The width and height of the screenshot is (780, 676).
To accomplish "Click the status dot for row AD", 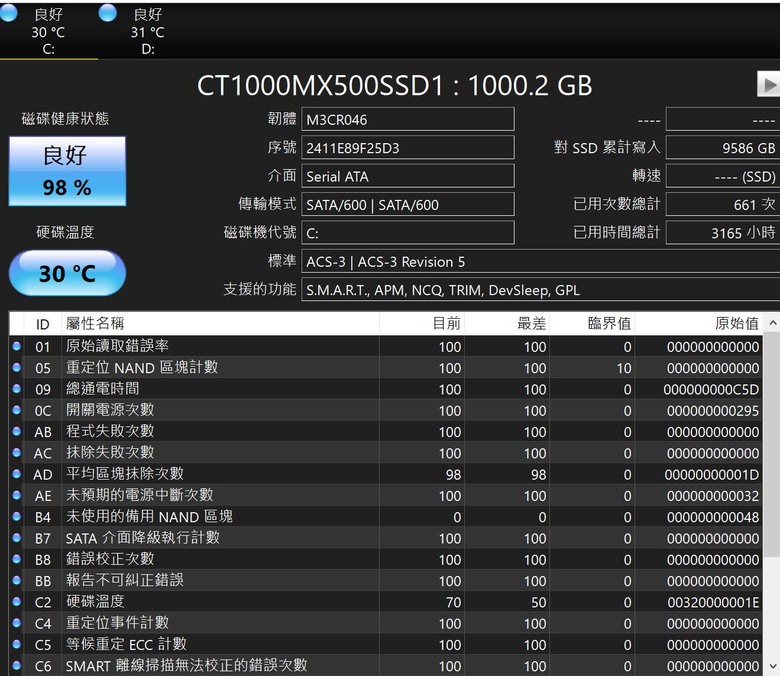I will (x=16, y=474).
